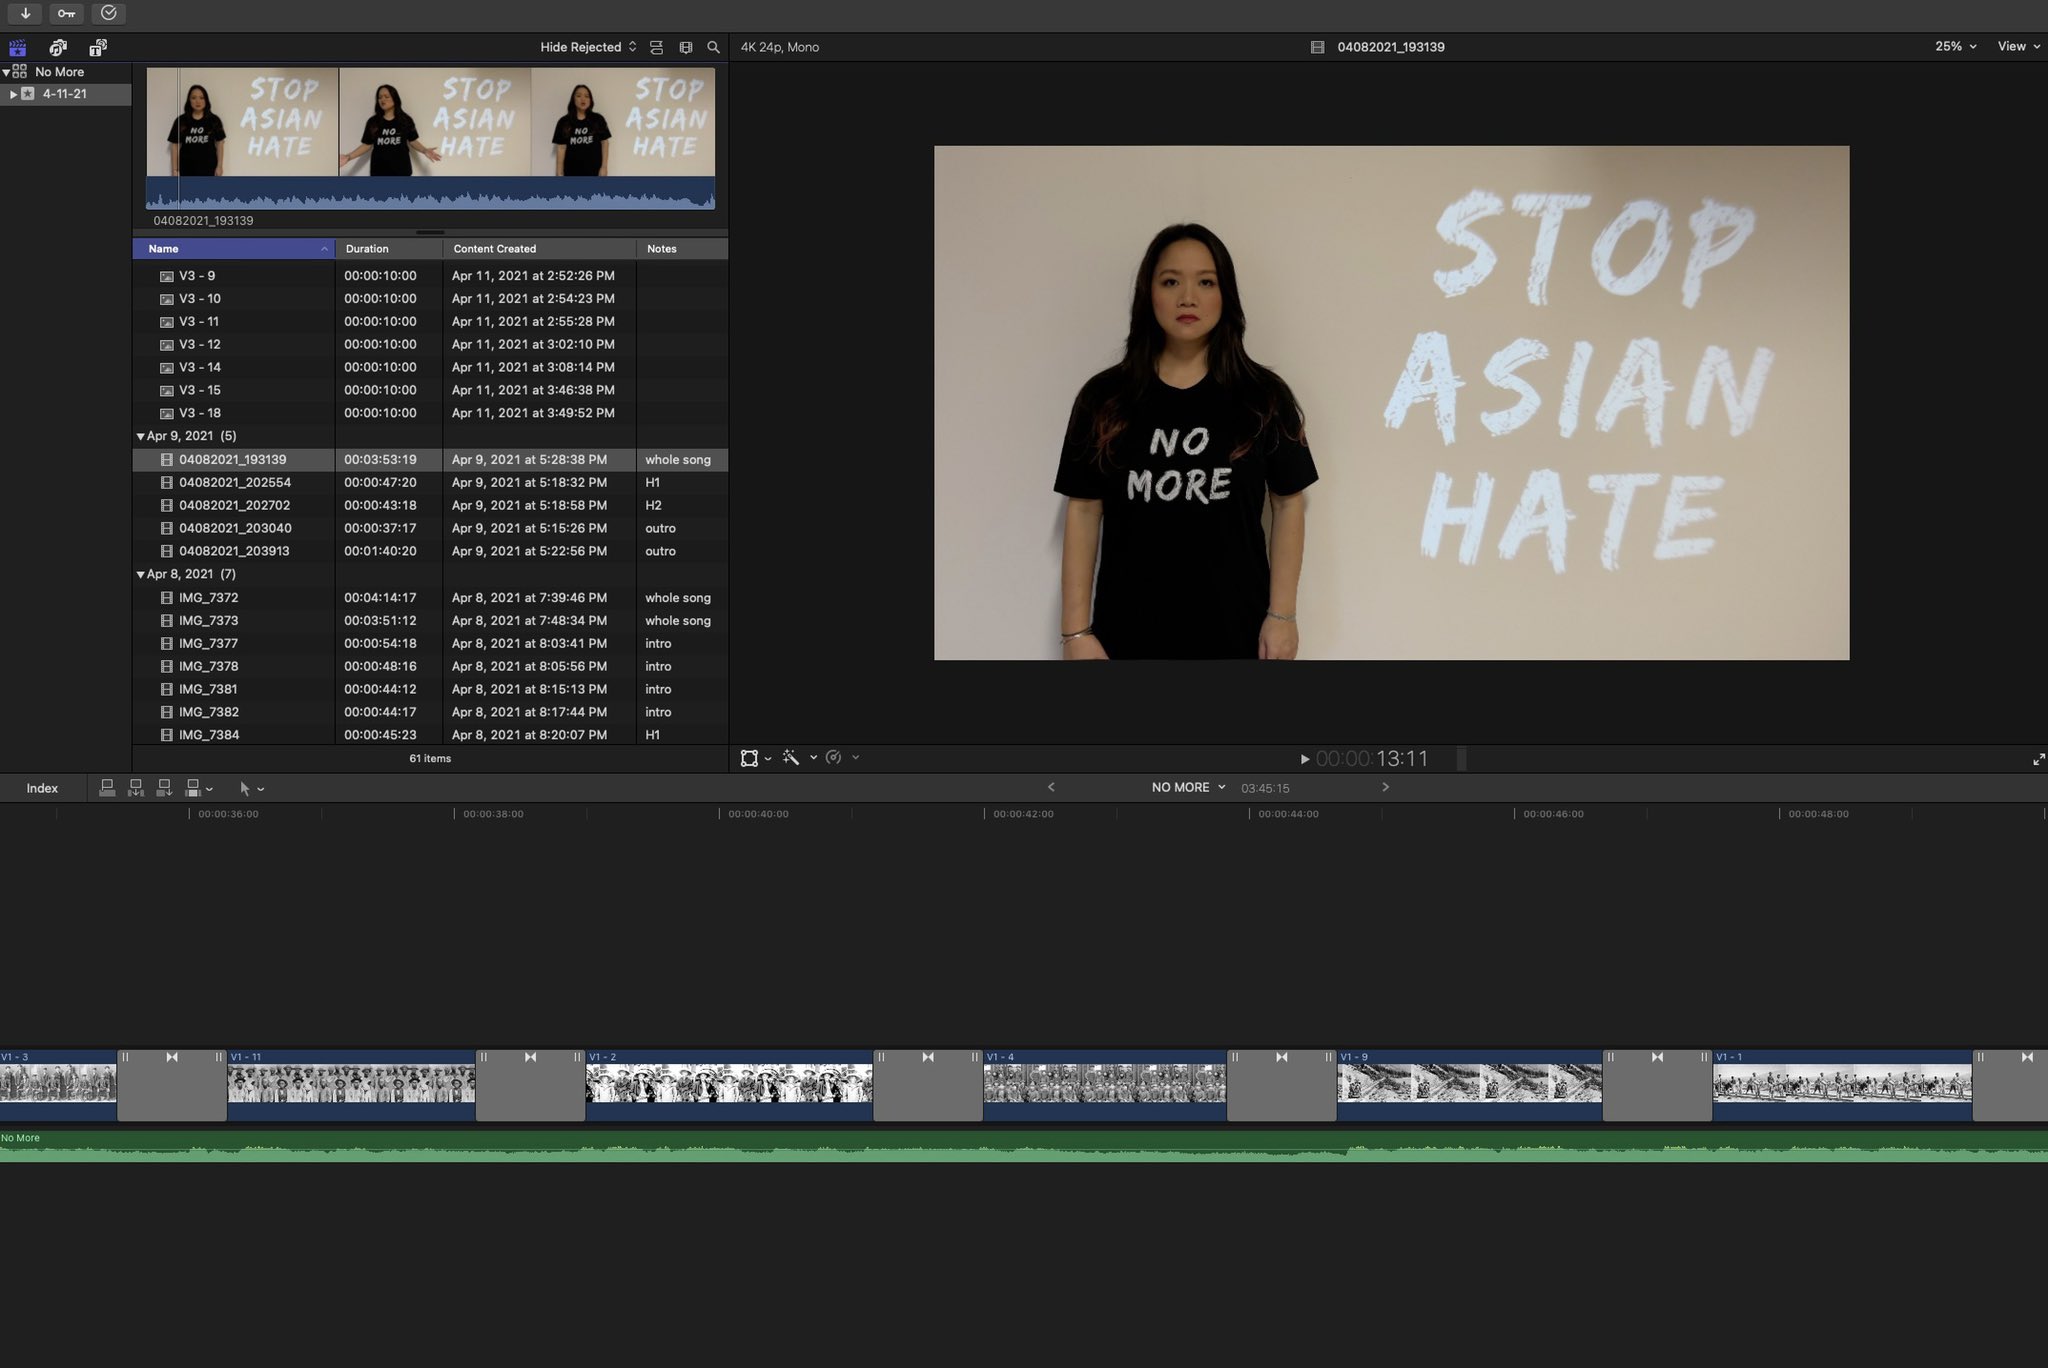Screen dimensions: 2048x1368
Task: Open the keyword editor key icon
Action: pos(66,13)
